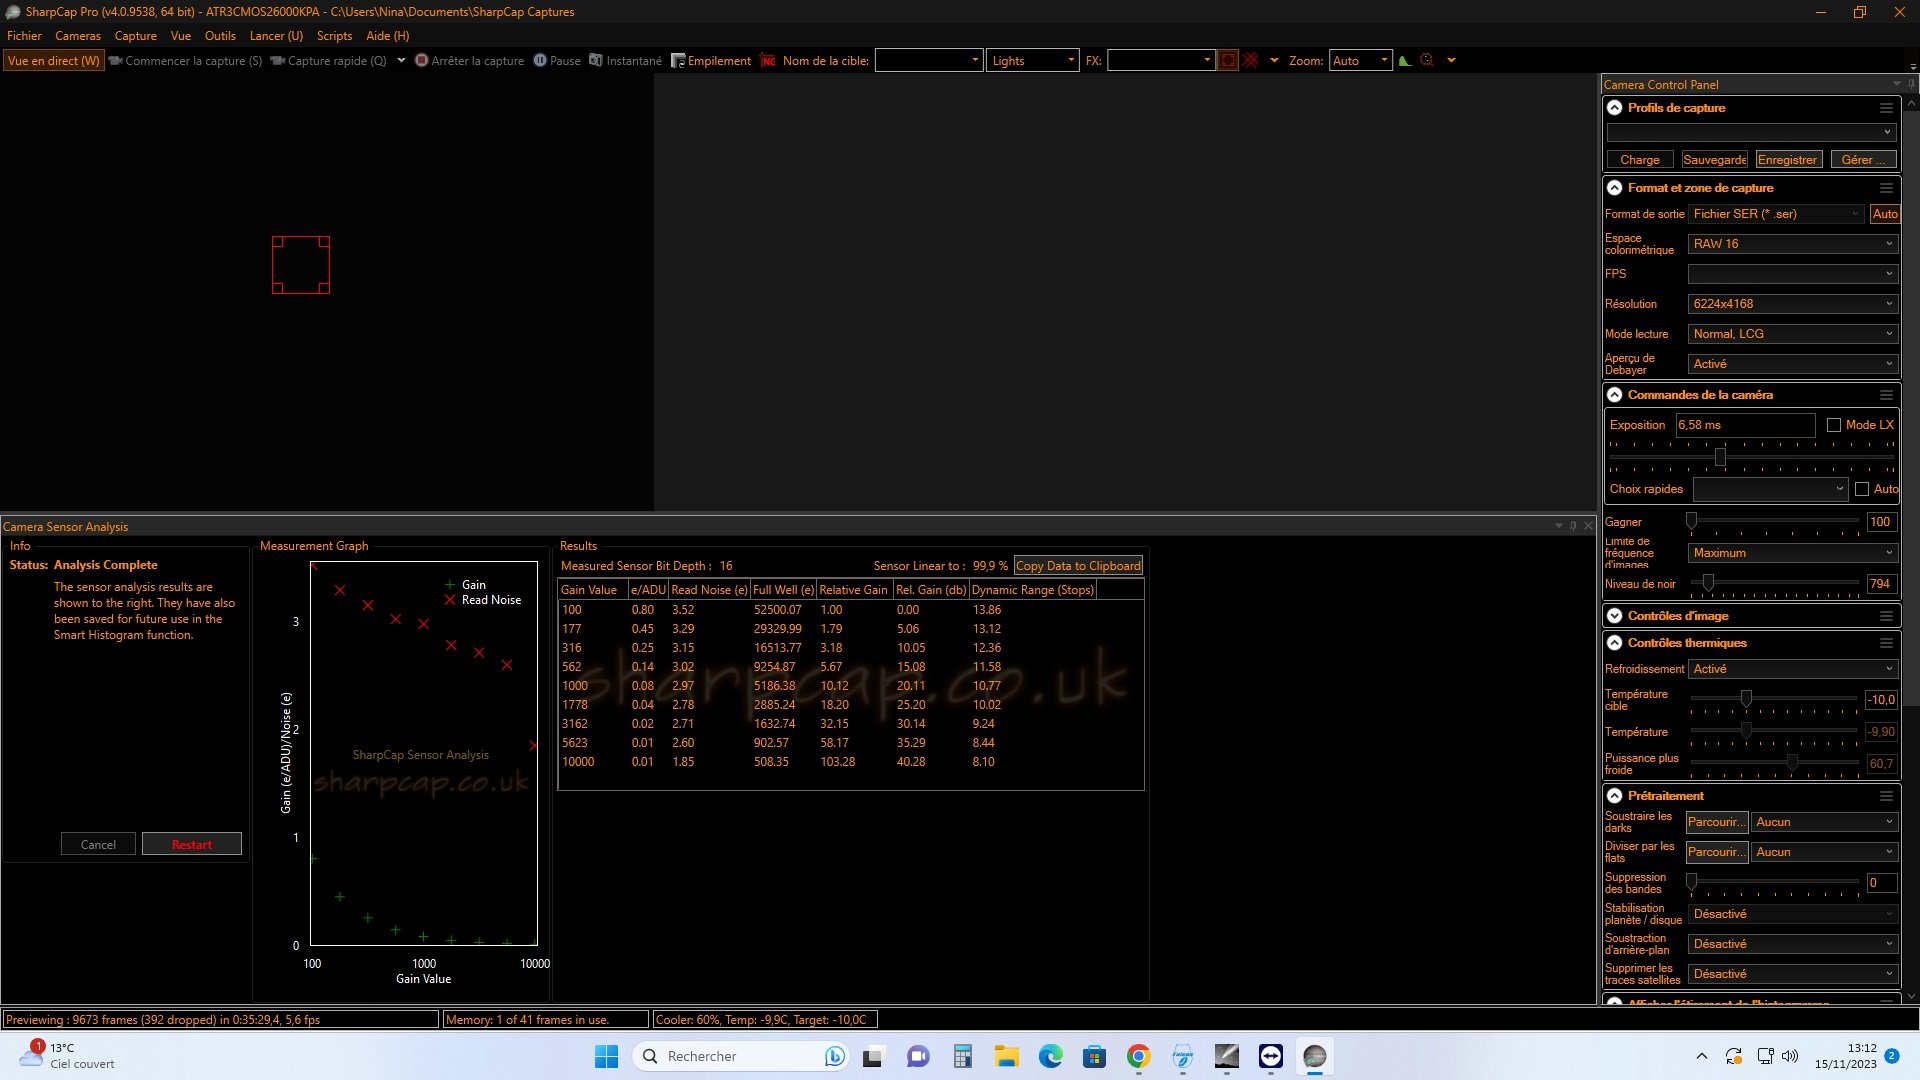Image resolution: width=1920 pixels, height=1080 pixels.
Task: Click Copy Data to Clipboard
Action: coord(1078,566)
